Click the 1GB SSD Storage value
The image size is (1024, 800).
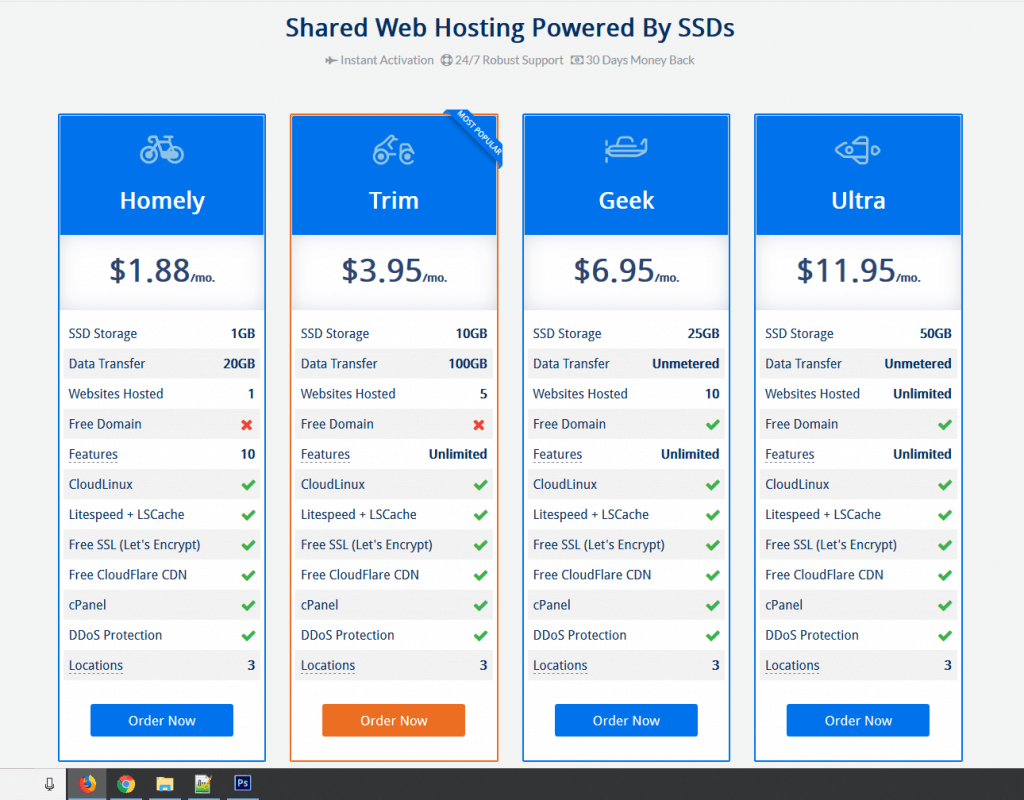242,334
